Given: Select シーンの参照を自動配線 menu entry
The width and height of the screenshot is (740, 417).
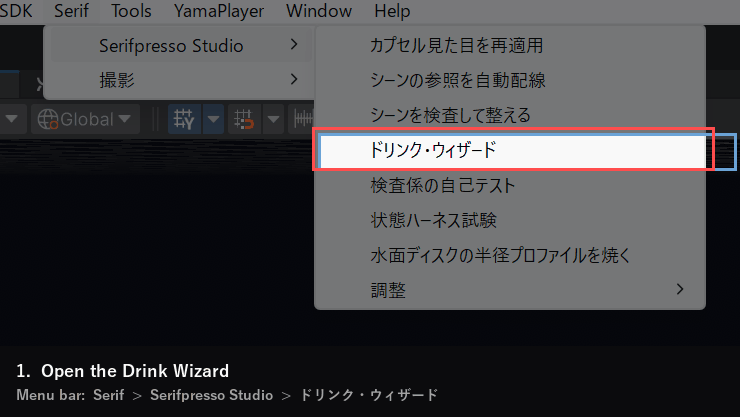Looking at the screenshot, I should click(510, 80).
